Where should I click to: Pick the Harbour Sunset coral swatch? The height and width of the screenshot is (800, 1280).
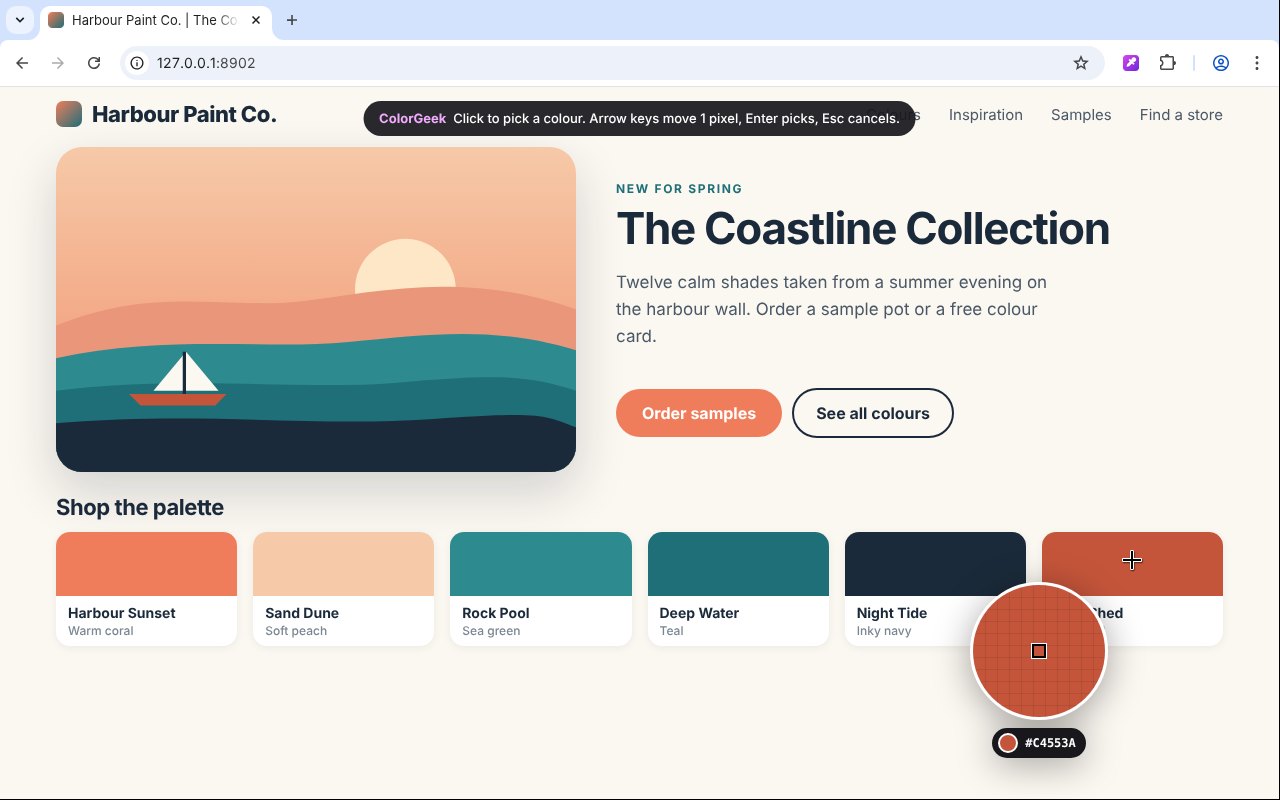146,564
